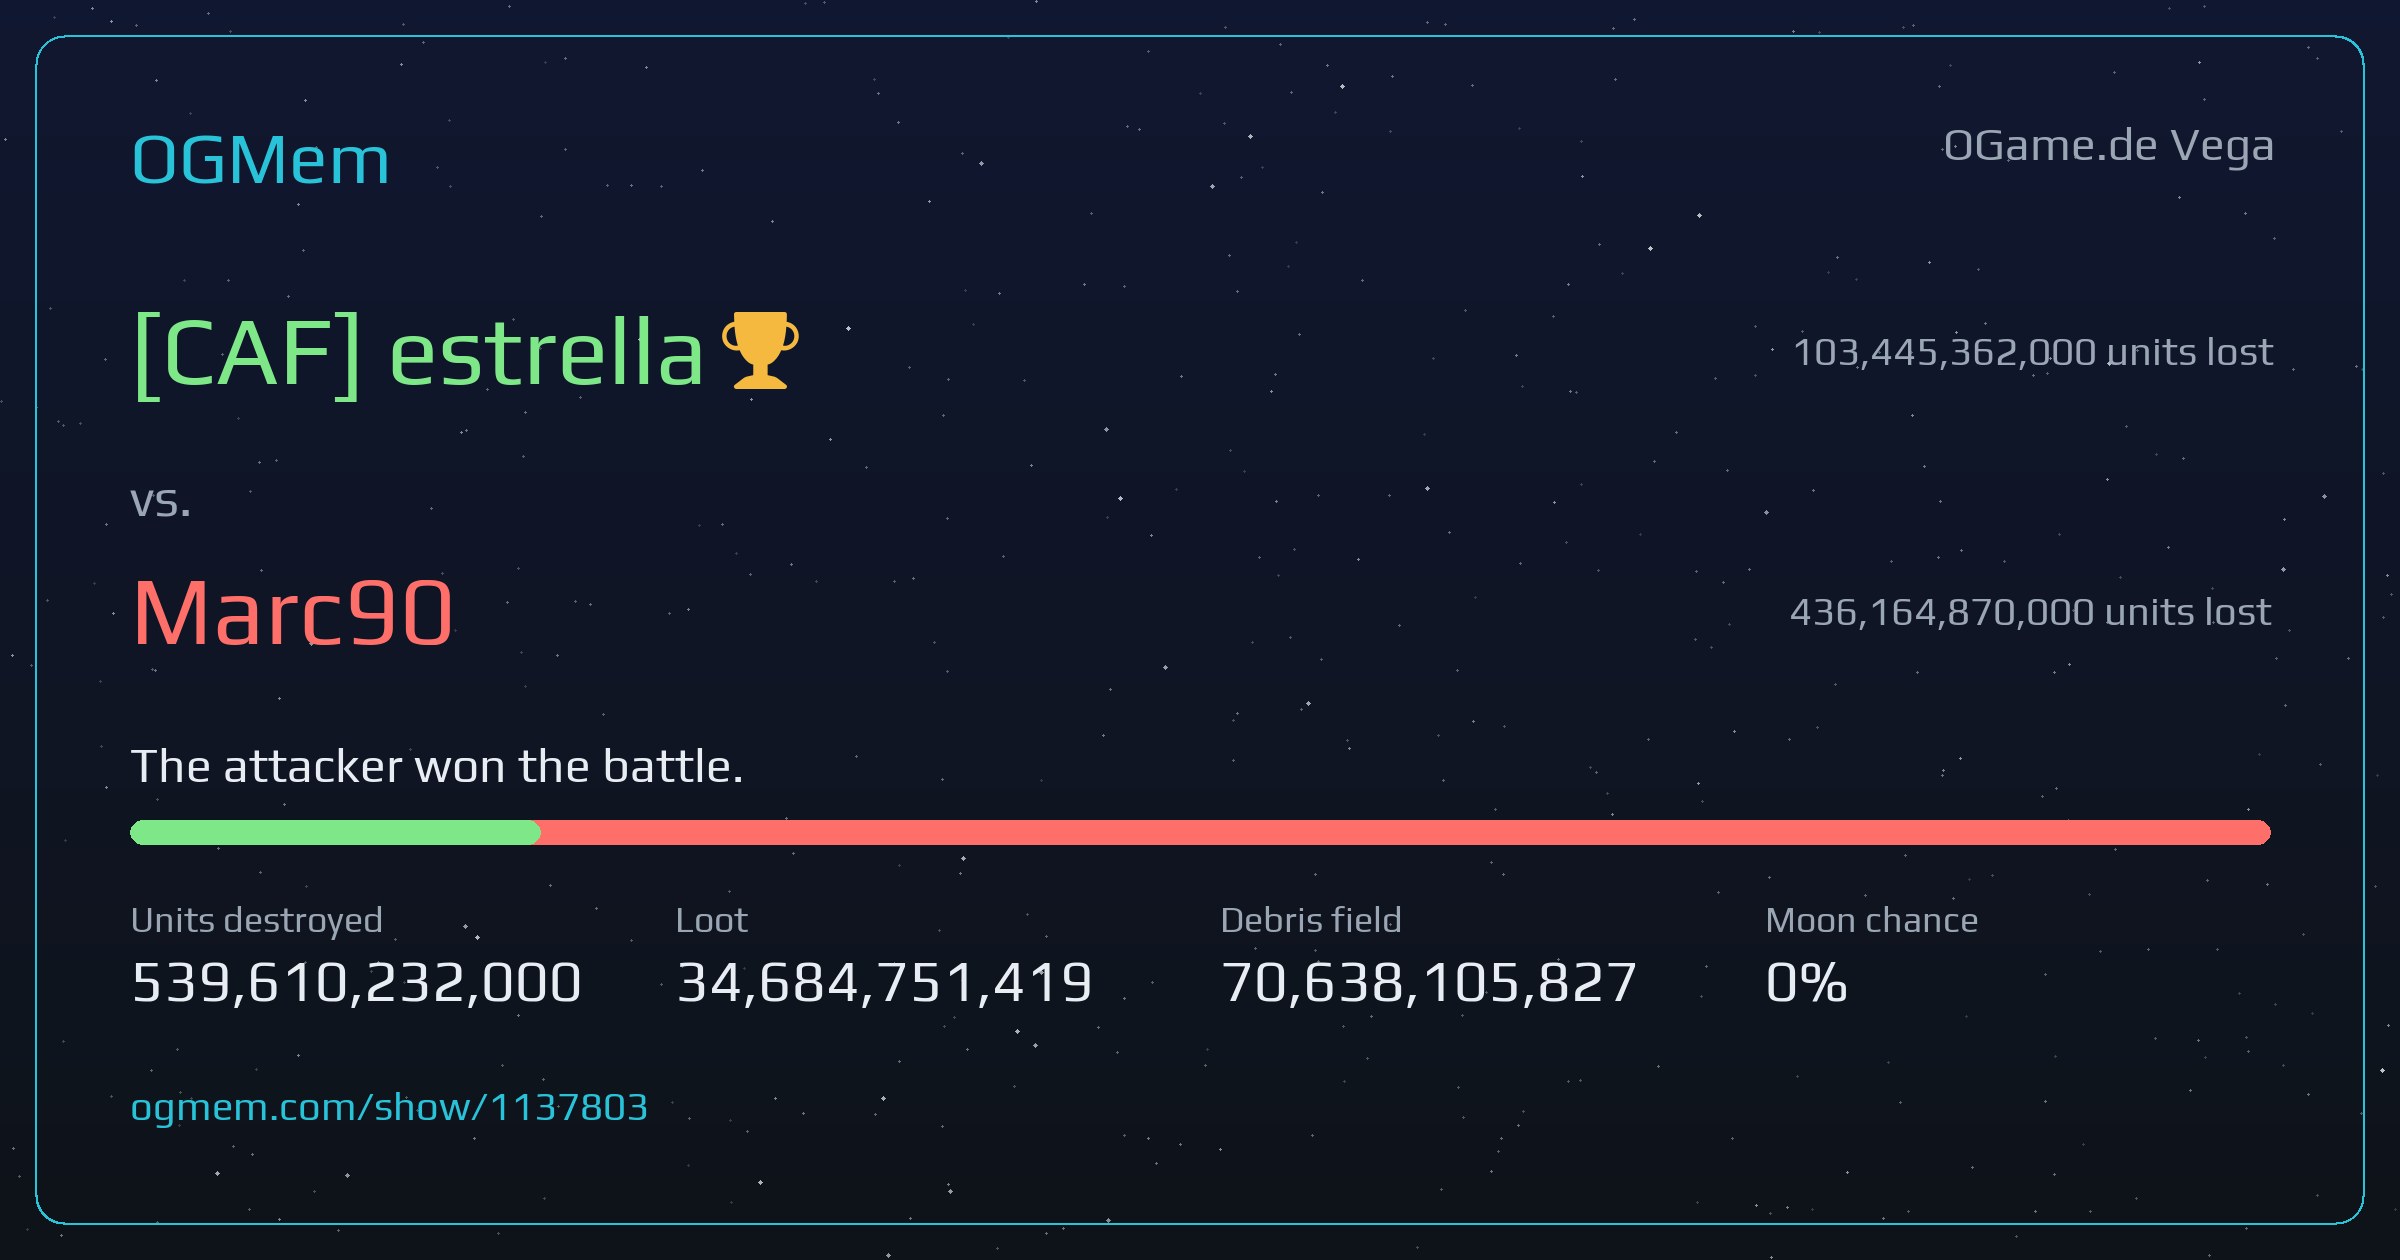Click the Loot label
The width and height of the screenshot is (2400, 1260).
(x=712, y=920)
